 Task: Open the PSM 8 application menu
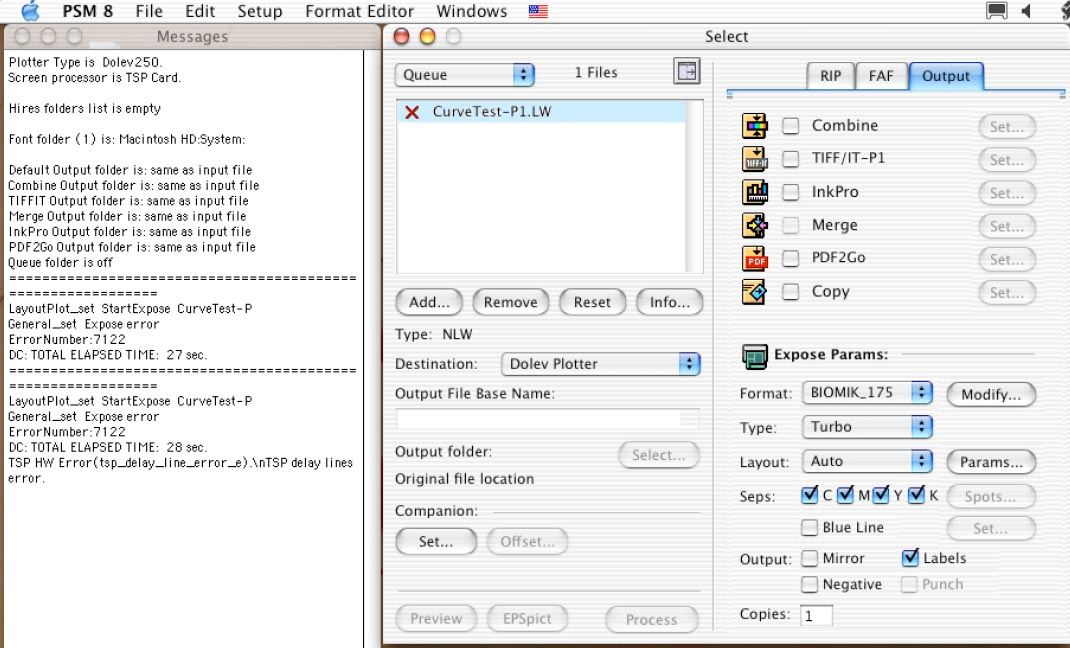pyautogui.click(x=87, y=11)
